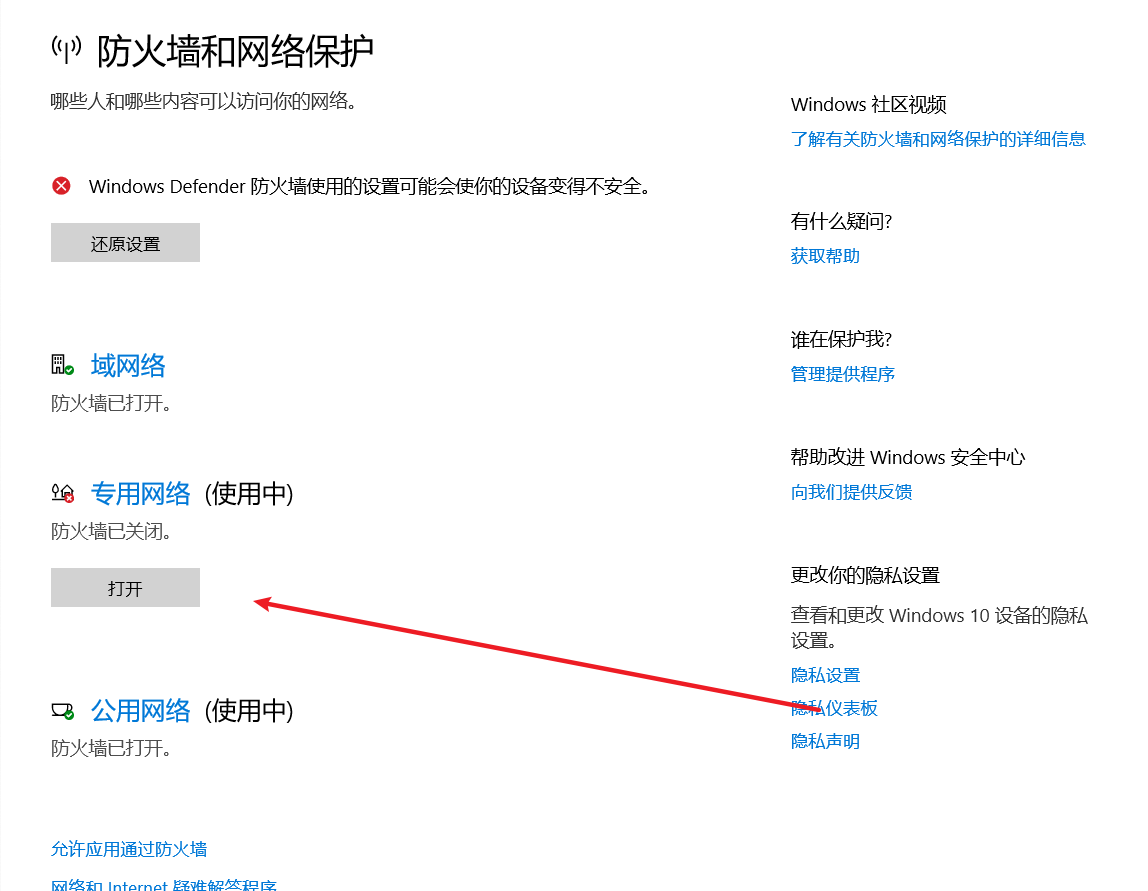Click 向我们提供反馈 link
The image size is (1148, 891).
pos(851,492)
